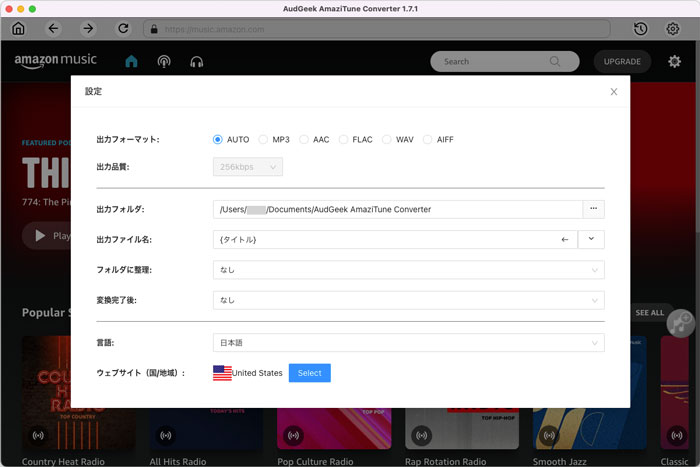Play the Country Heat Radio station icon
This screenshot has height=467, width=700.
point(38,435)
